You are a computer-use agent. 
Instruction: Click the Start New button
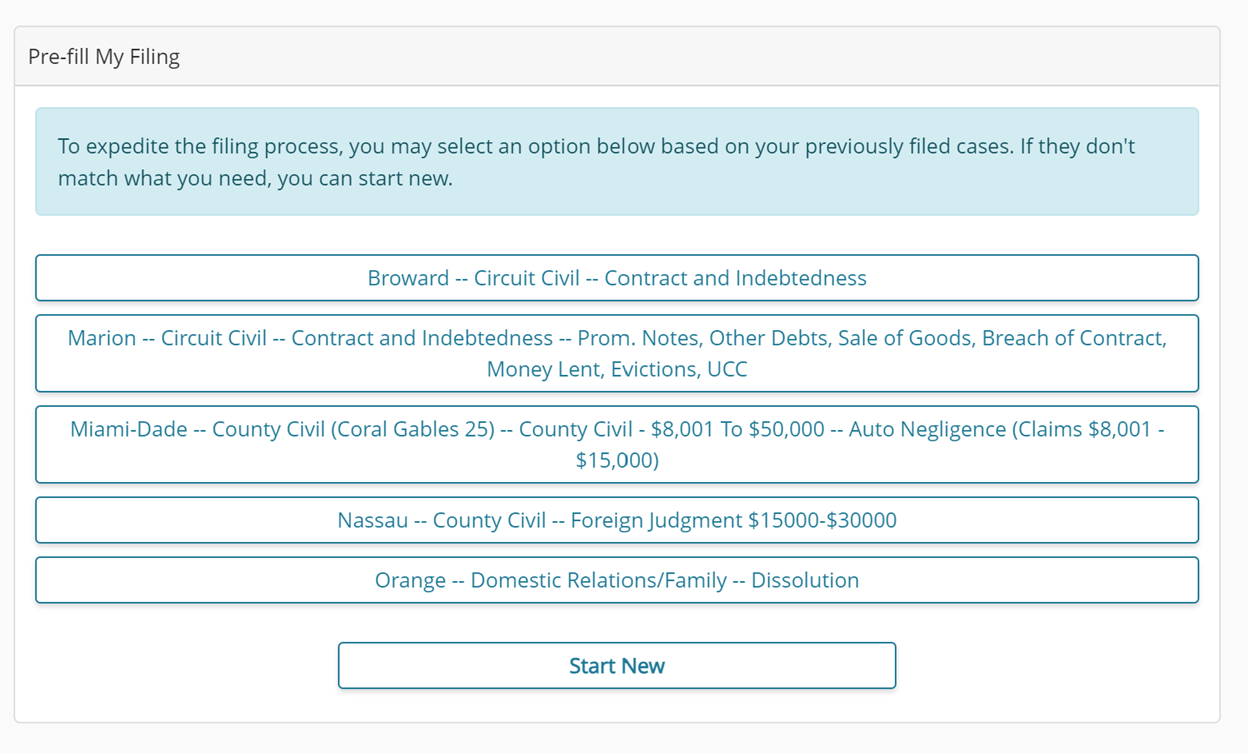click(x=617, y=666)
